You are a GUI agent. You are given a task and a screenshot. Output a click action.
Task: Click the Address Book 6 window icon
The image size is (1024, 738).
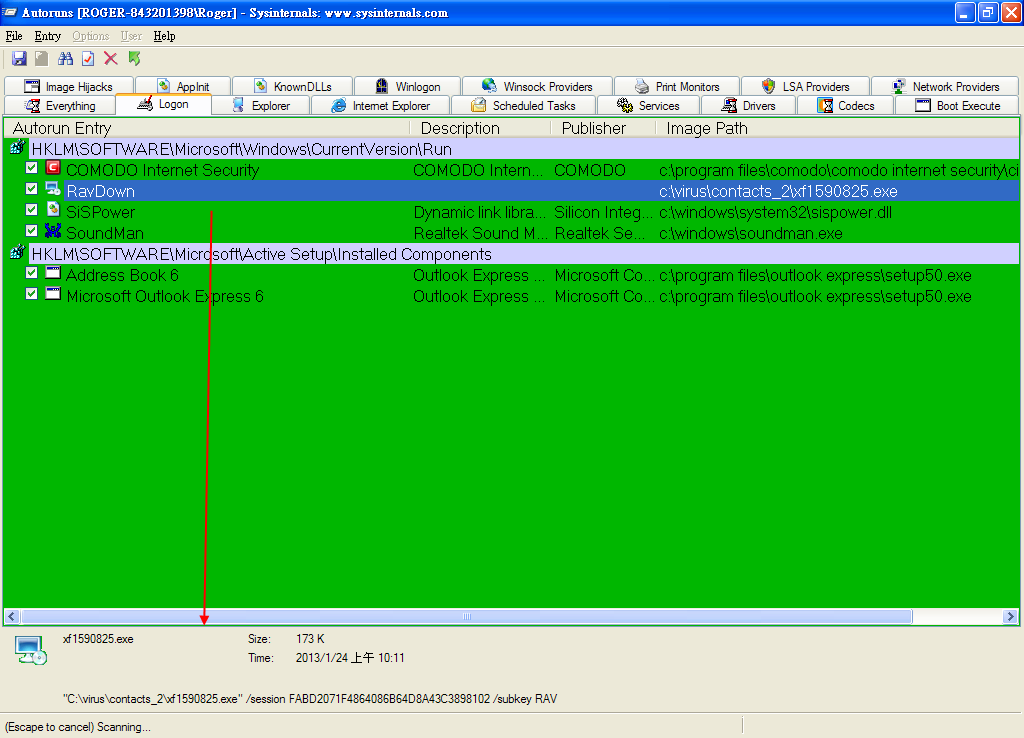click(x=53, y=273)
